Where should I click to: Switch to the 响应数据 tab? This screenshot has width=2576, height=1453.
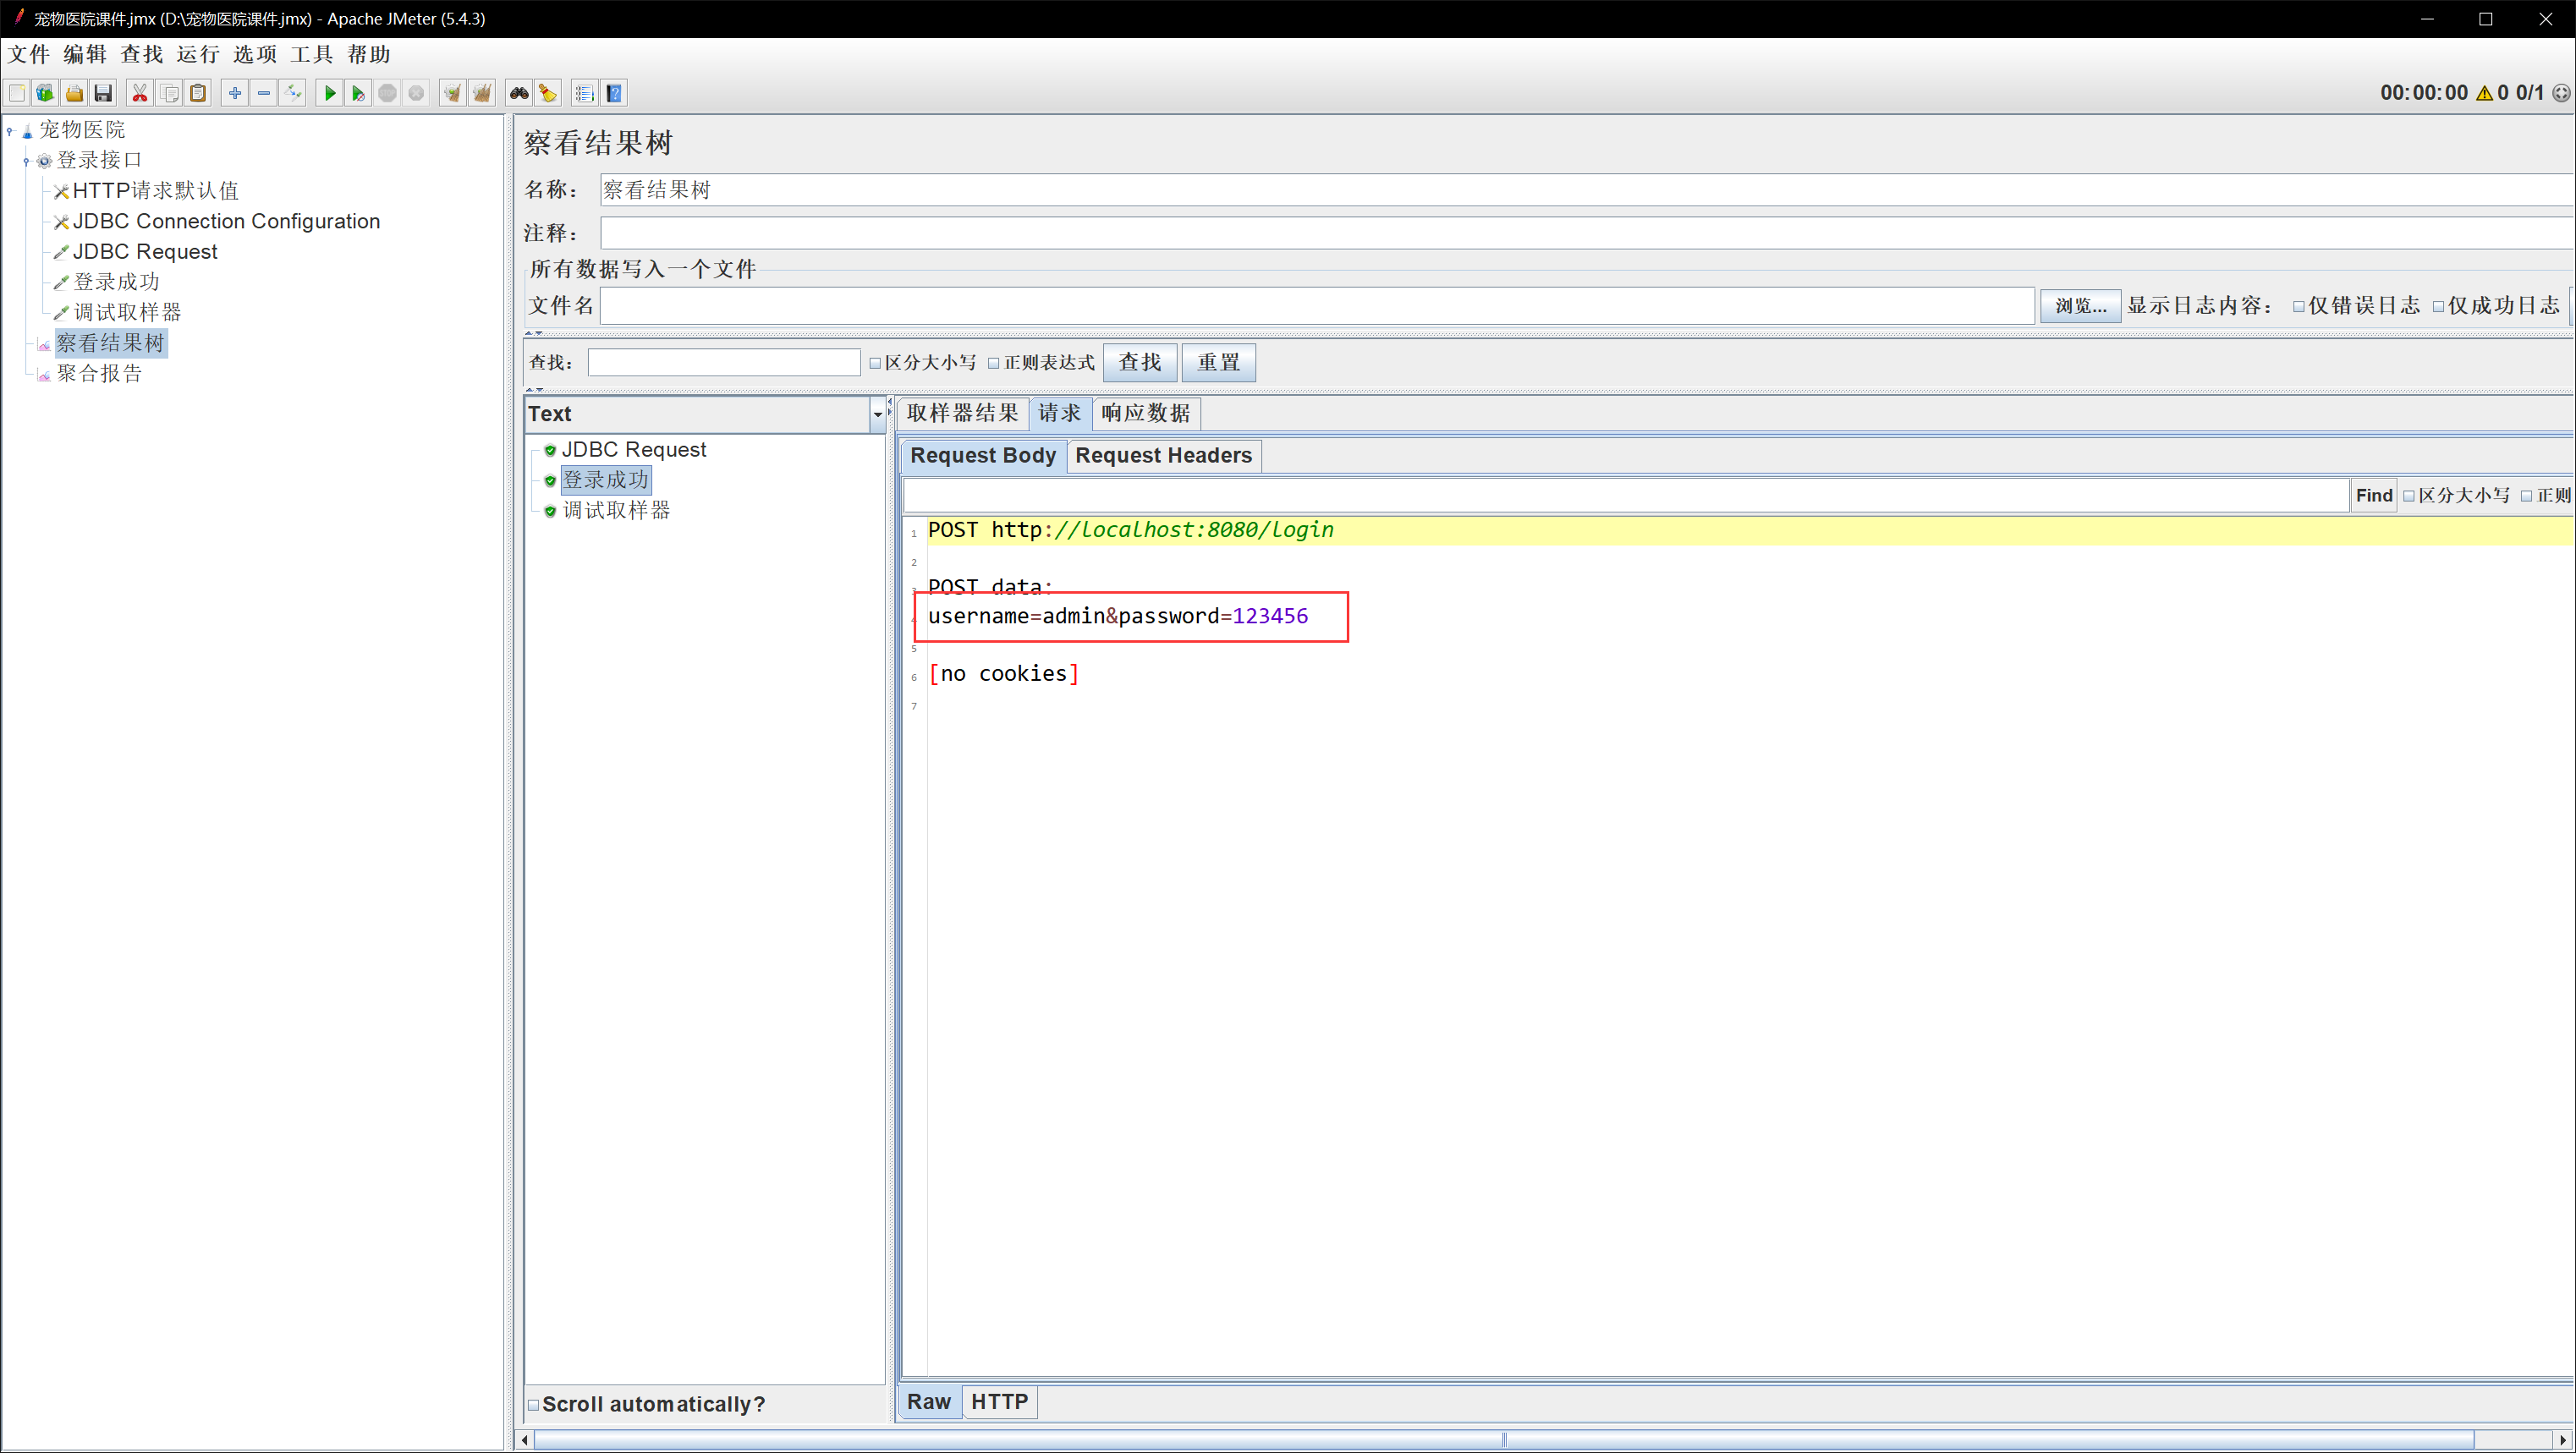(1145, 413)
